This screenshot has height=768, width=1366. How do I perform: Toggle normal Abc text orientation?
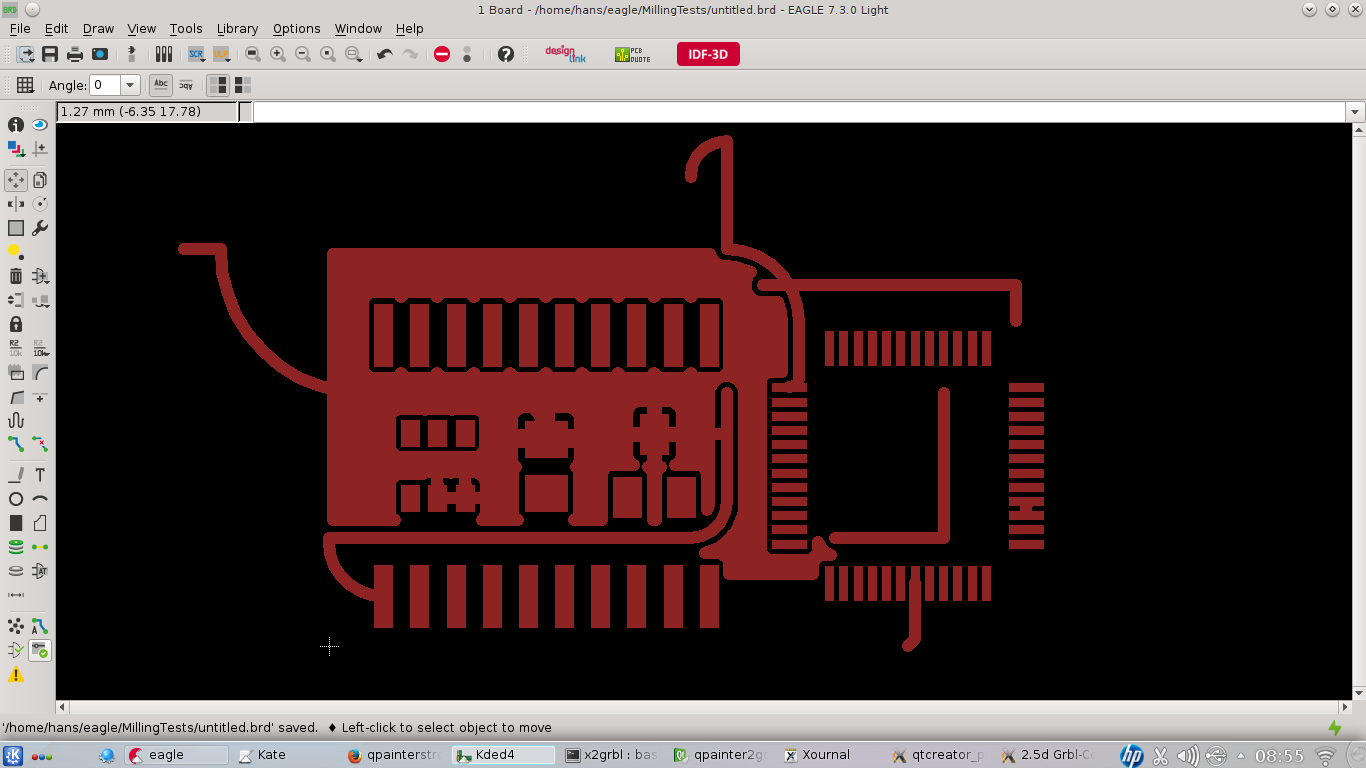click(x=161, y=85)
